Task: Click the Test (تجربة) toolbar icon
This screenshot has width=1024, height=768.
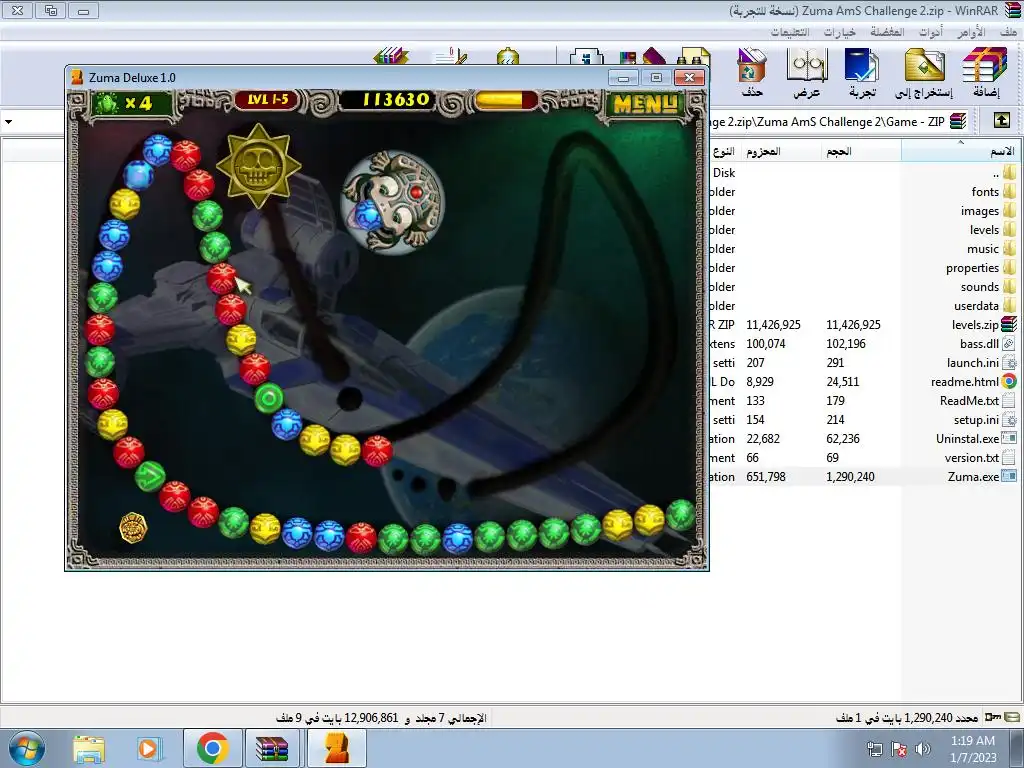Action: (862, 65)
